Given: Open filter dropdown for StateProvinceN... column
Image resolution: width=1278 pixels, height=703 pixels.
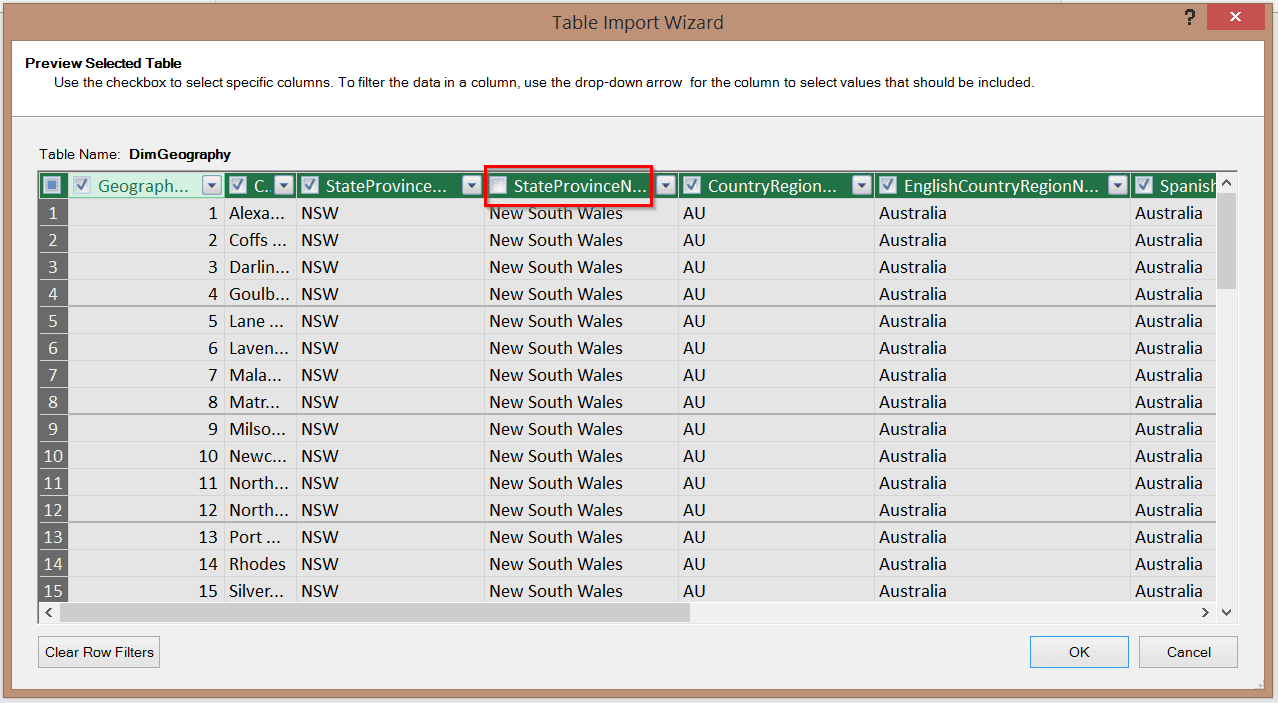Looking at the screenshot, I should (x=666, y=185).
